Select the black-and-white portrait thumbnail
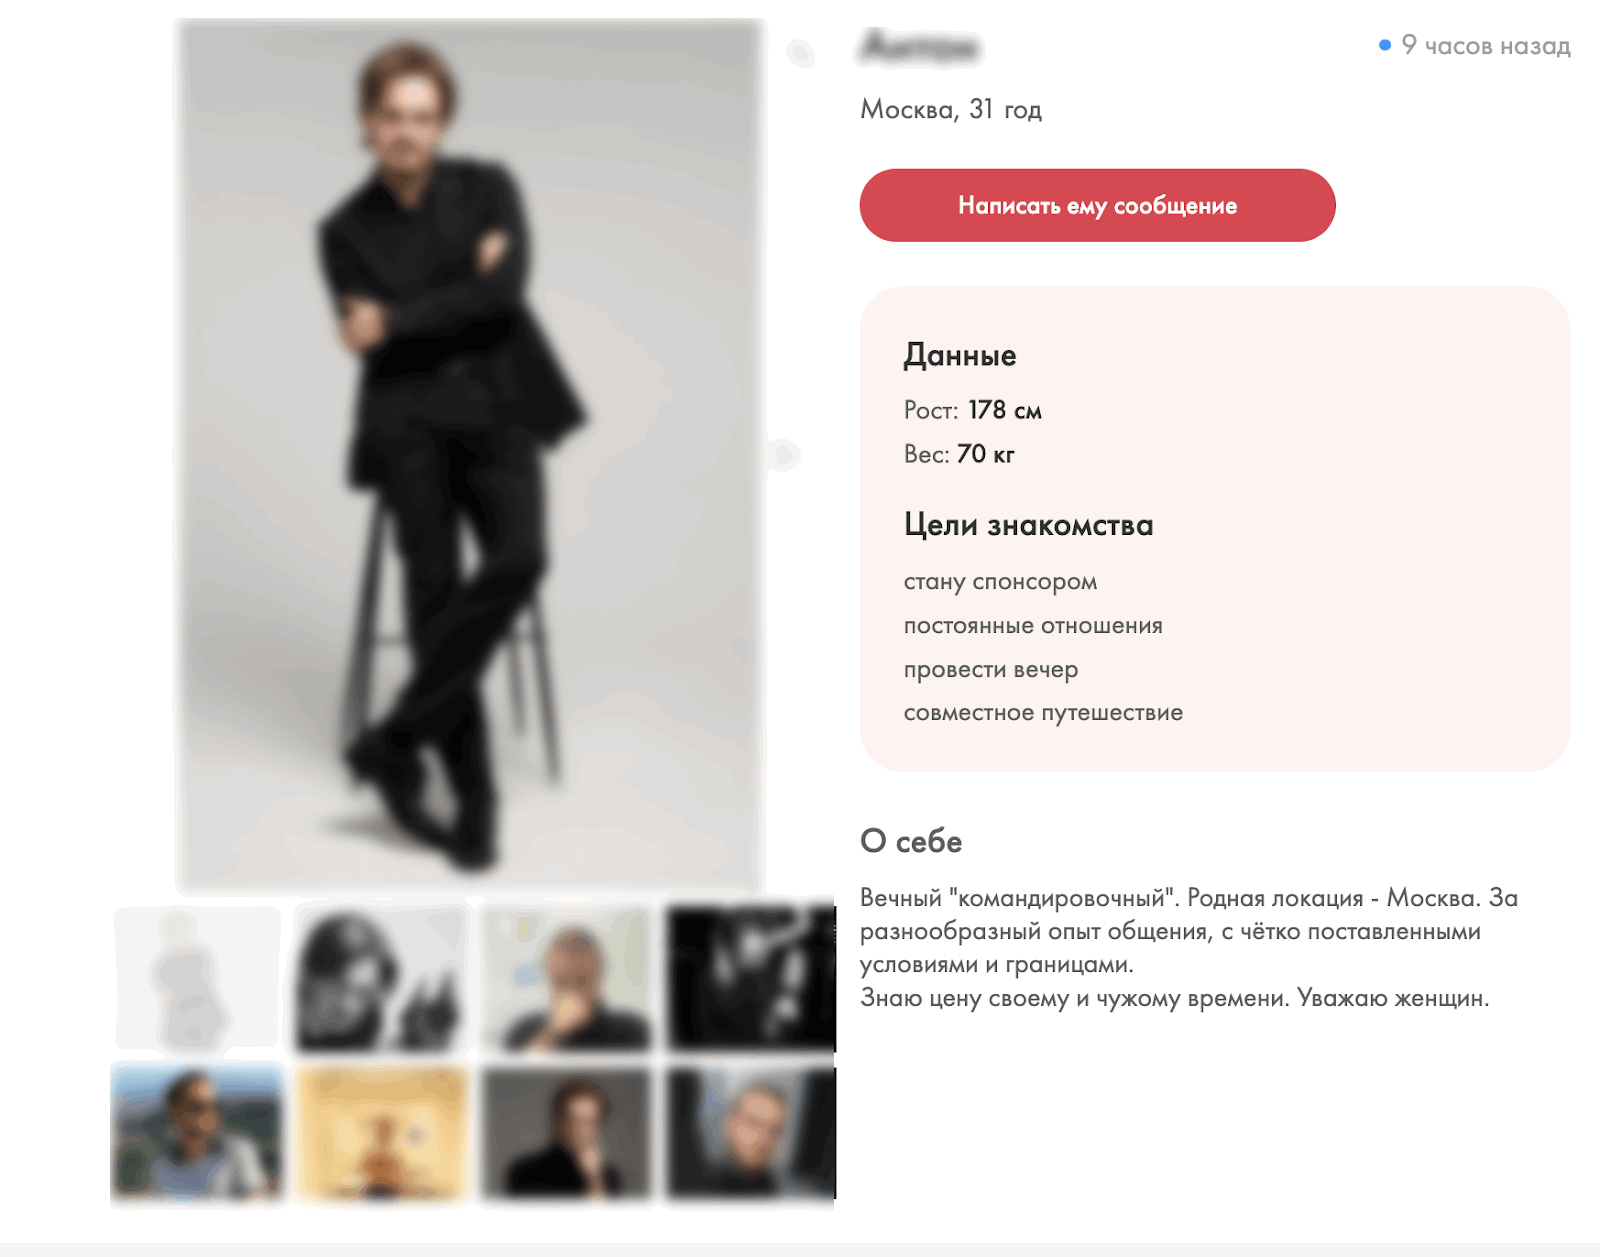The height and width of the screenshot is (1257, 1600). [x=382, y=978]
